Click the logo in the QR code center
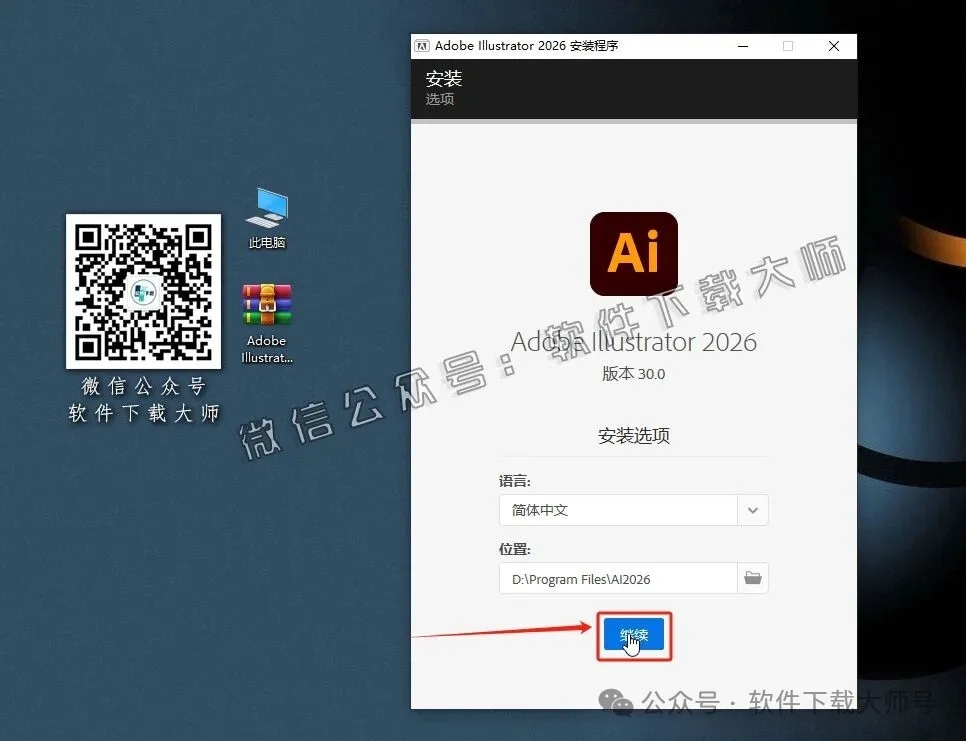 pyautogui.click(x=143, y=290)
